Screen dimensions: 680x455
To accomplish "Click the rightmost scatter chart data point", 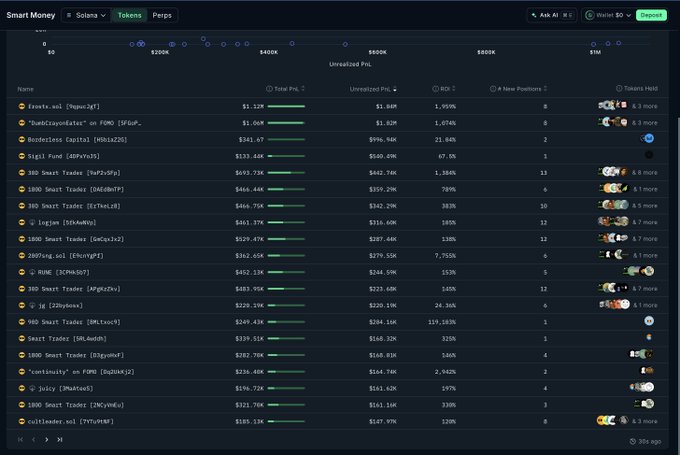I will (619, 43).
